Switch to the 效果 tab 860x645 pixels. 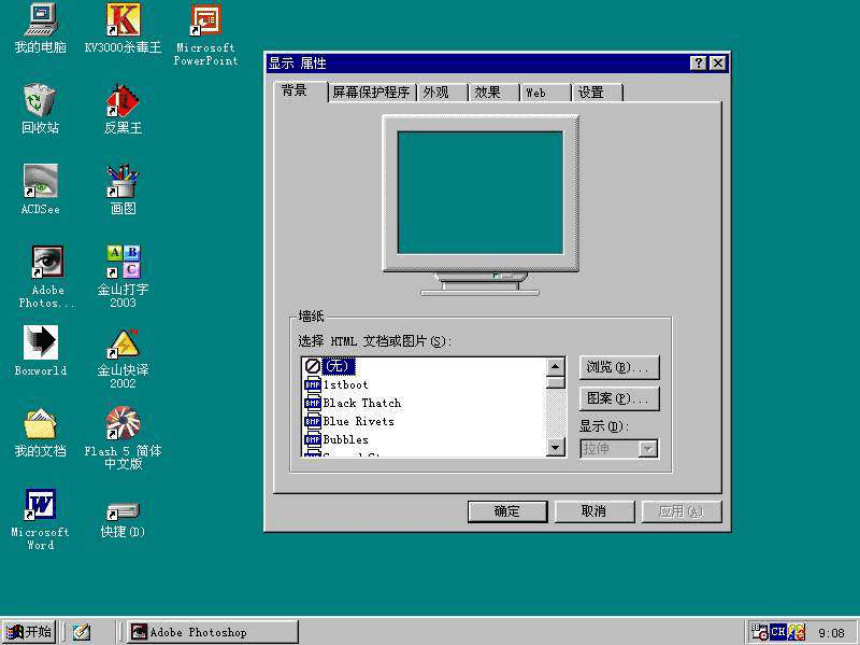pyautogui.click(x=494, y=92)
